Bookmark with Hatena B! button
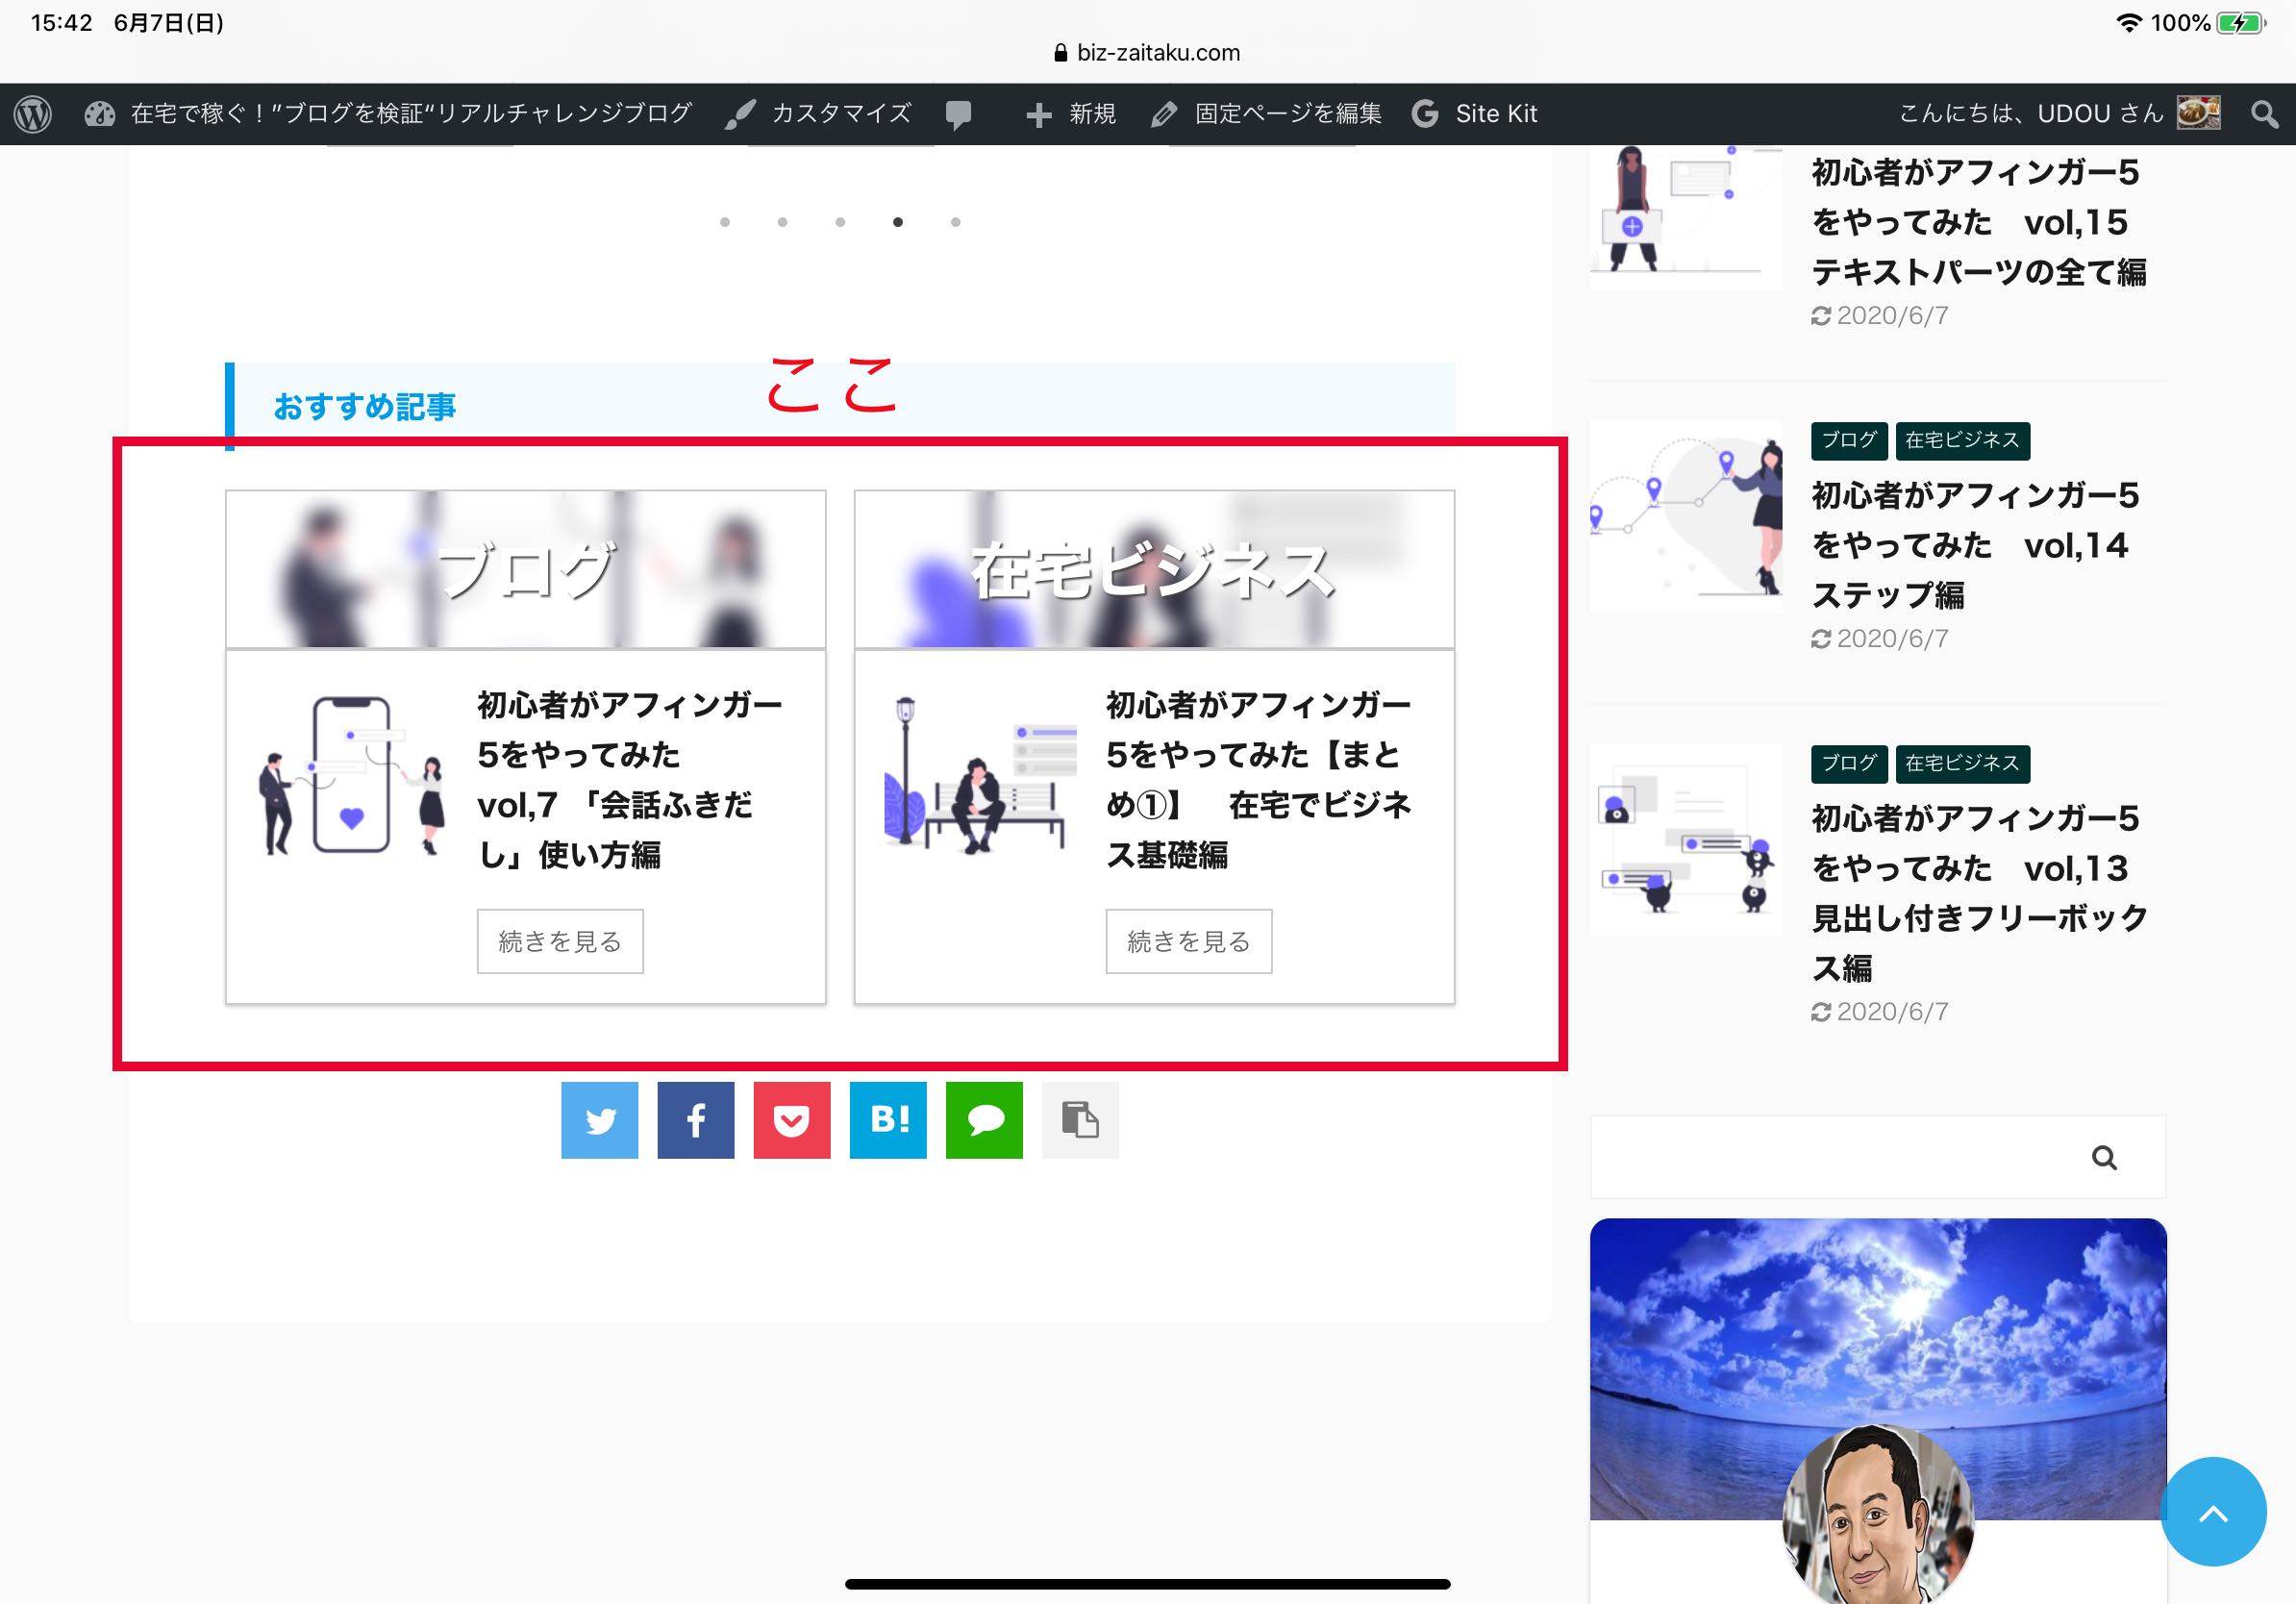The width and height of the screenshot is (2296, 1604). pyautogui.click(x=889, y=1120)
